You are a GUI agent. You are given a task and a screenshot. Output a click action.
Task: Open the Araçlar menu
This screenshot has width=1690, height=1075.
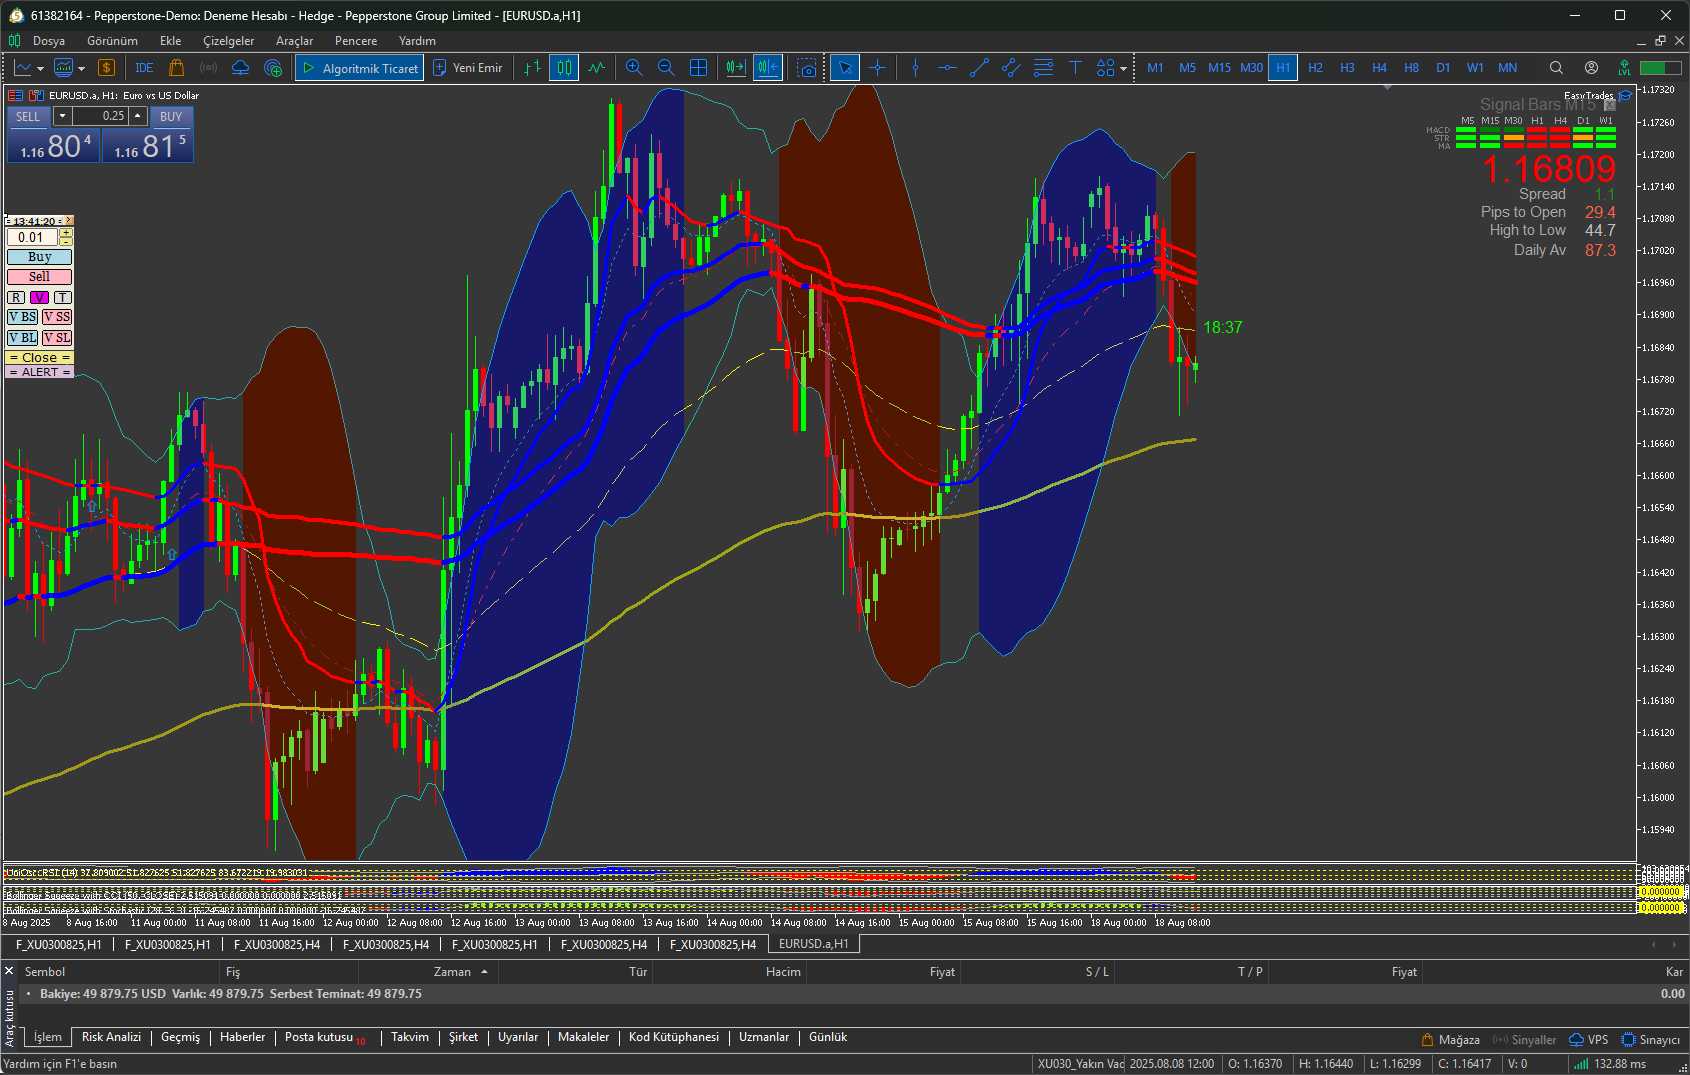coord(294,41)
